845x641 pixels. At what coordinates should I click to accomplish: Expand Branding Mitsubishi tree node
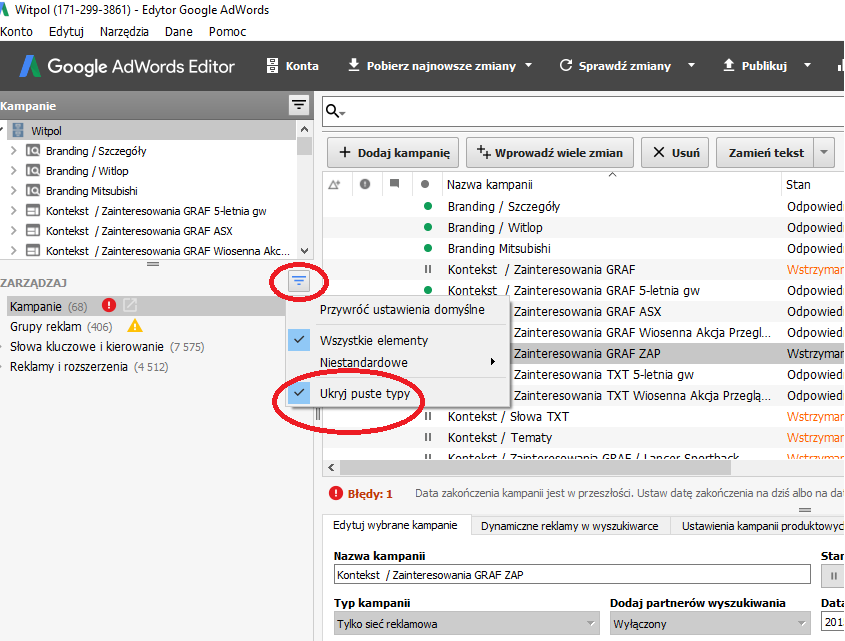tap(14, 191)
